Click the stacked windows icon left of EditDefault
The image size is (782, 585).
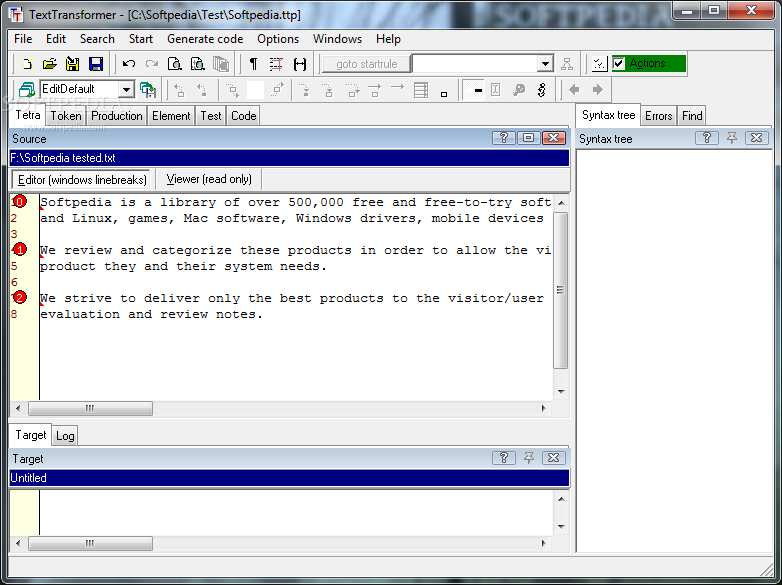[27, 90]
